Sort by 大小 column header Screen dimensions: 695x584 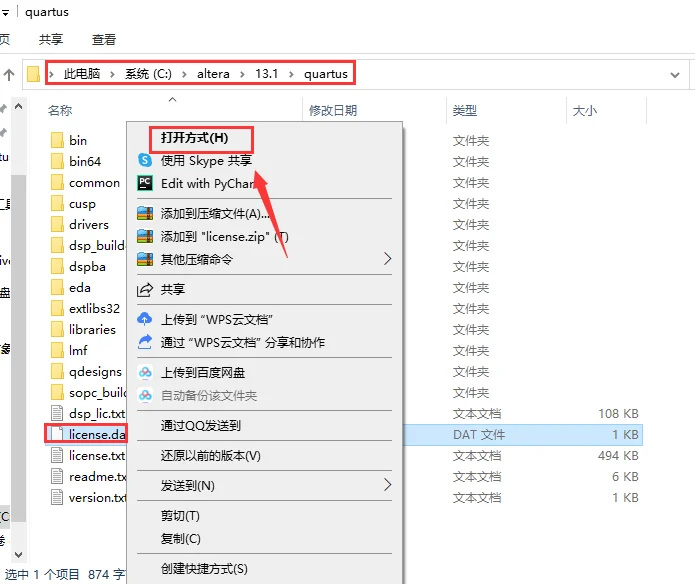(585, 110)
